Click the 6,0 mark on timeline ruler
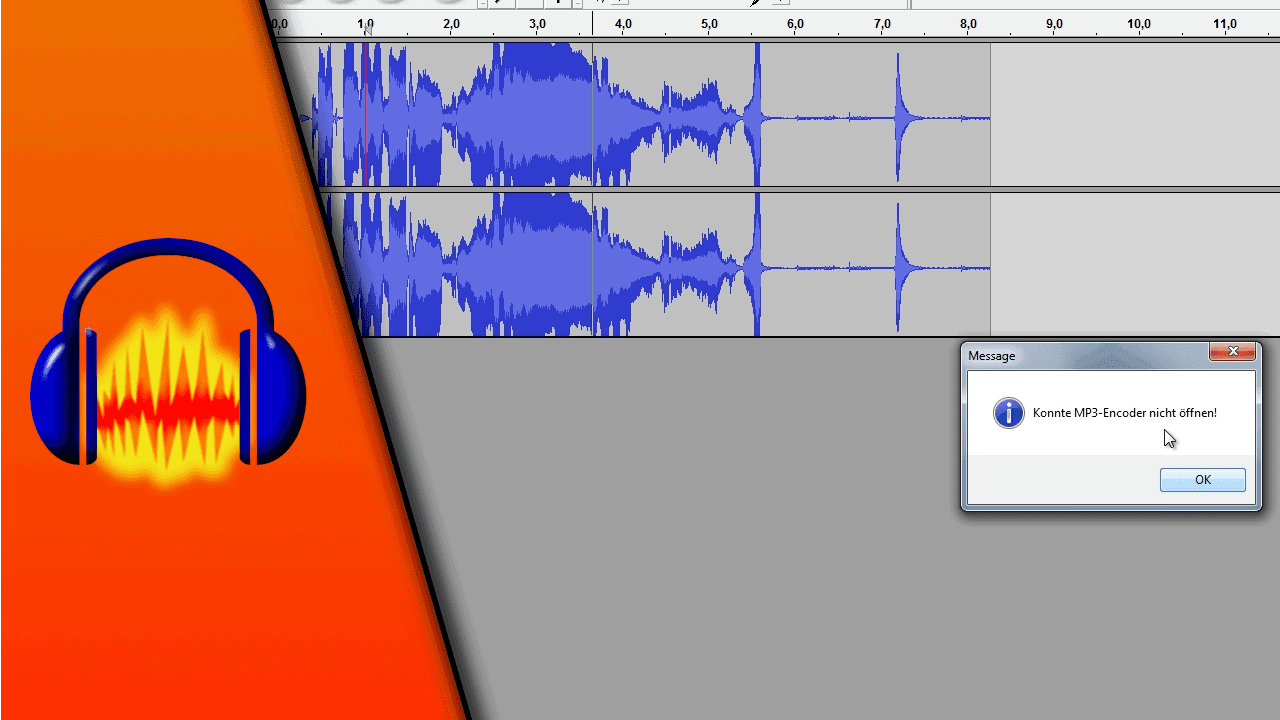Image resolution: width=1280 pixels, height=720 pixels. [795, 24]
